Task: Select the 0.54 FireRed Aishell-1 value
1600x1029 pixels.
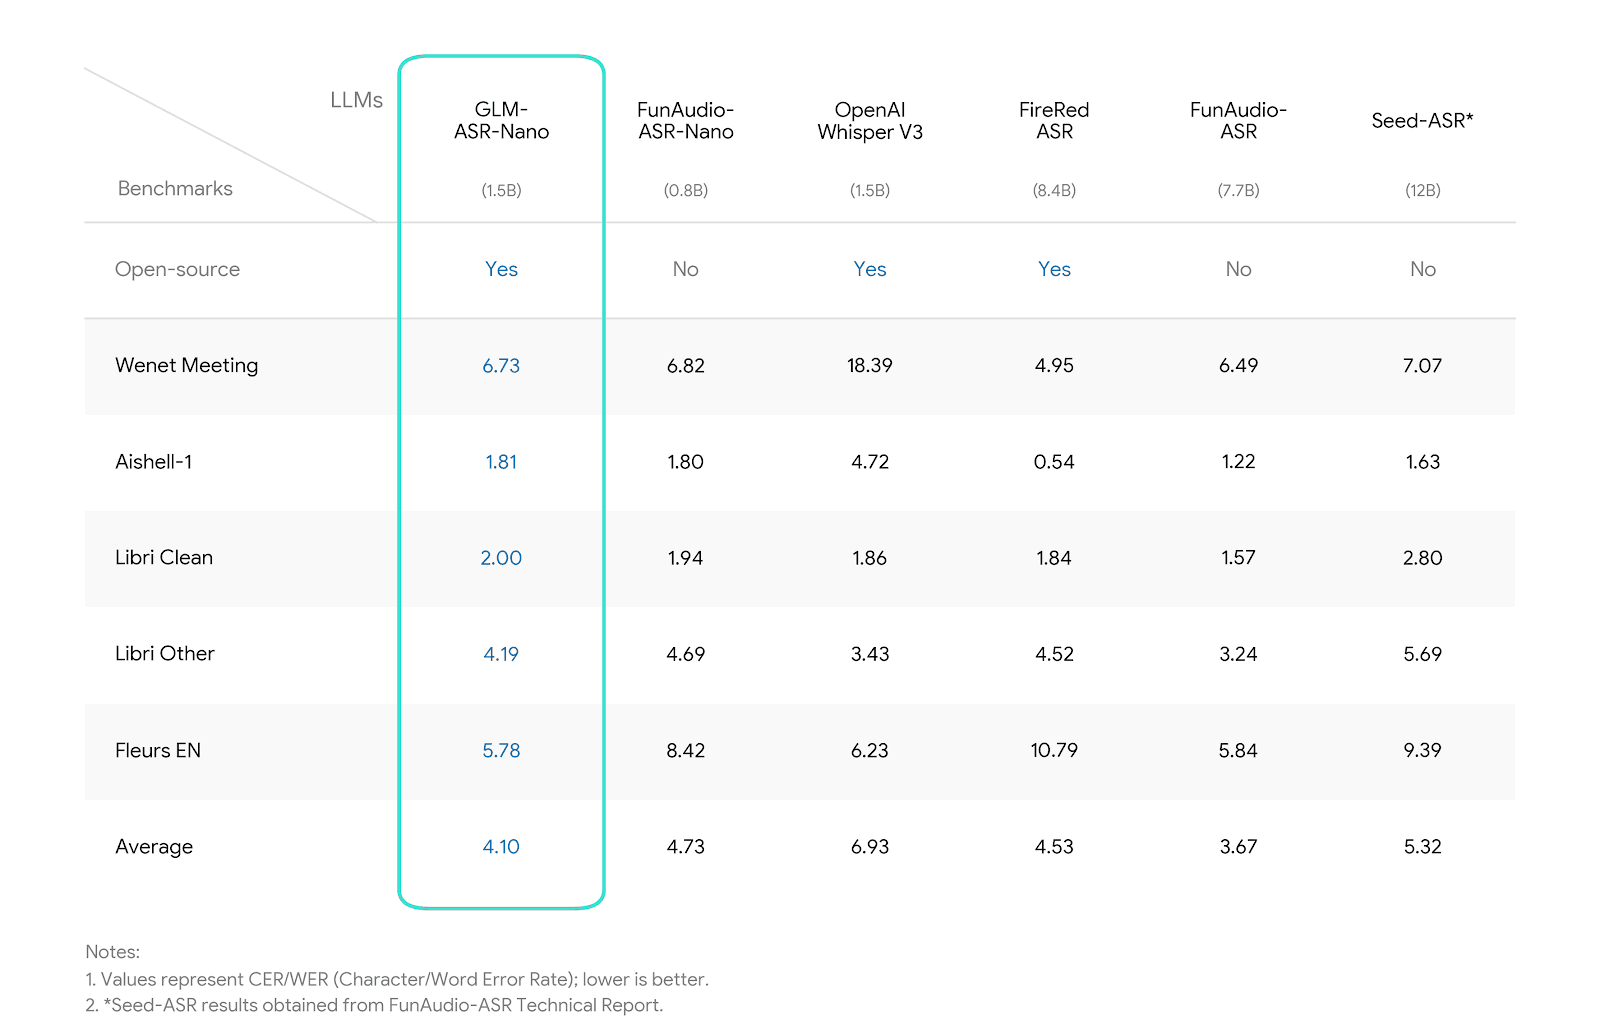Action: pos(1054,462)
